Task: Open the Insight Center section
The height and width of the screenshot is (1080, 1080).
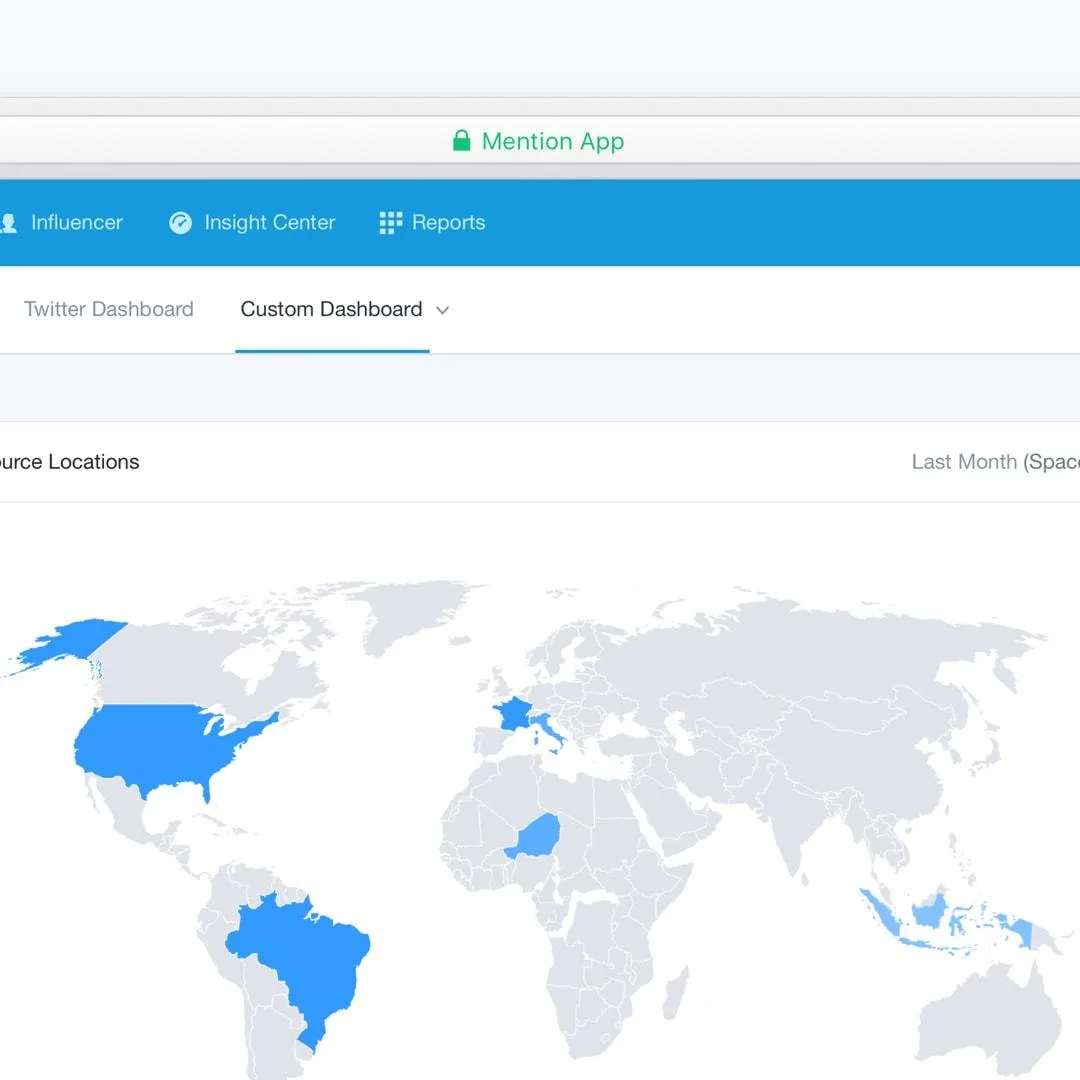Action: pyautogui.click(x=269, y=222)
